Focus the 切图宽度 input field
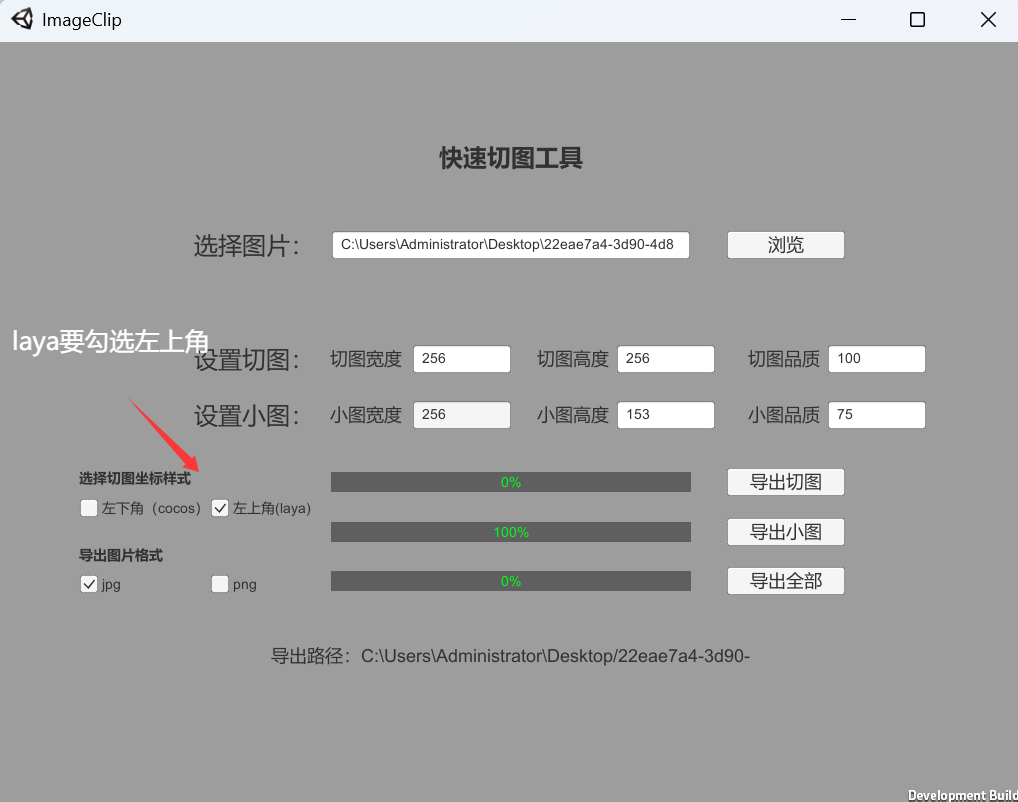 click(x=461, y=359)
